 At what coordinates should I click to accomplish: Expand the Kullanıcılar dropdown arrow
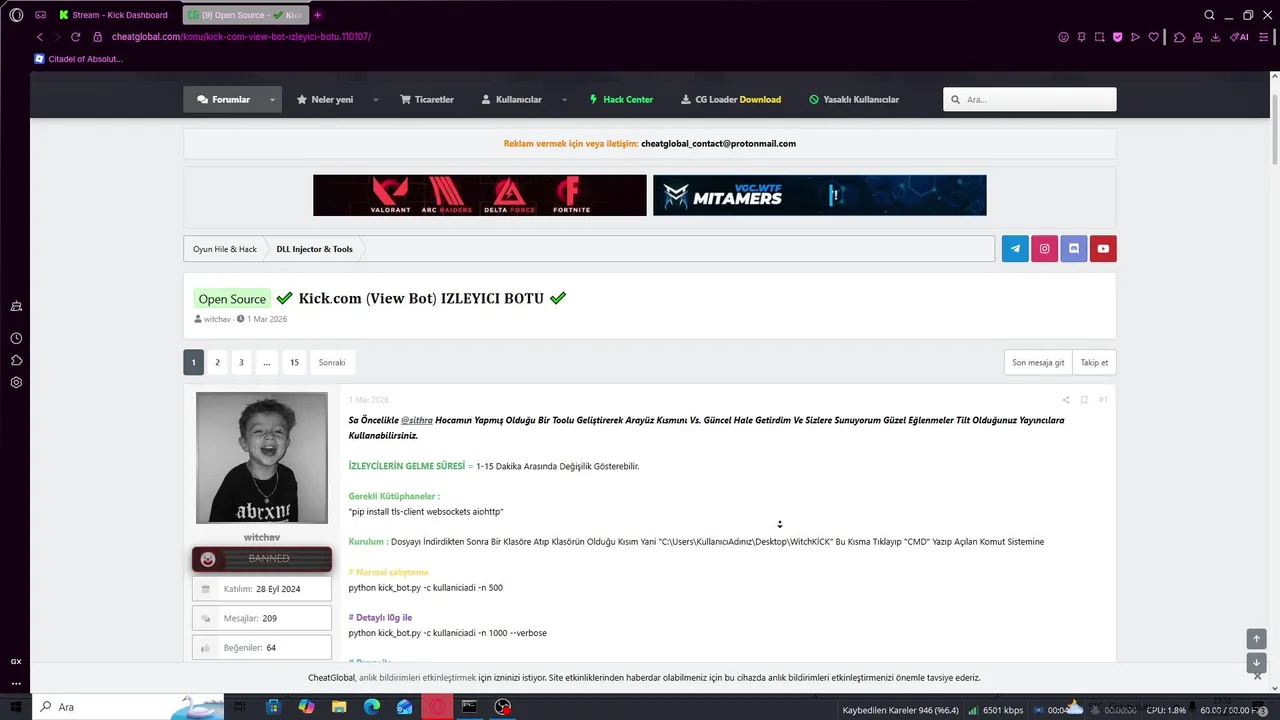pos(564,100)
